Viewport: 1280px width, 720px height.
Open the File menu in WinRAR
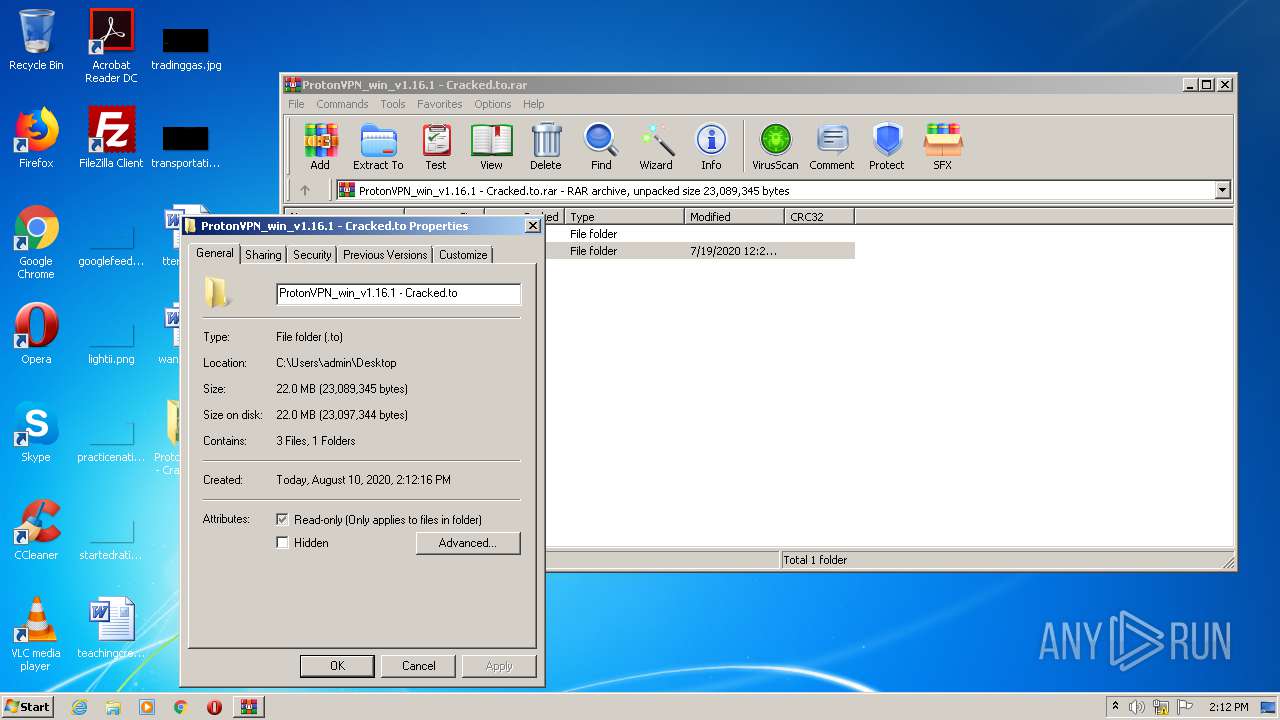pos(296,104)
